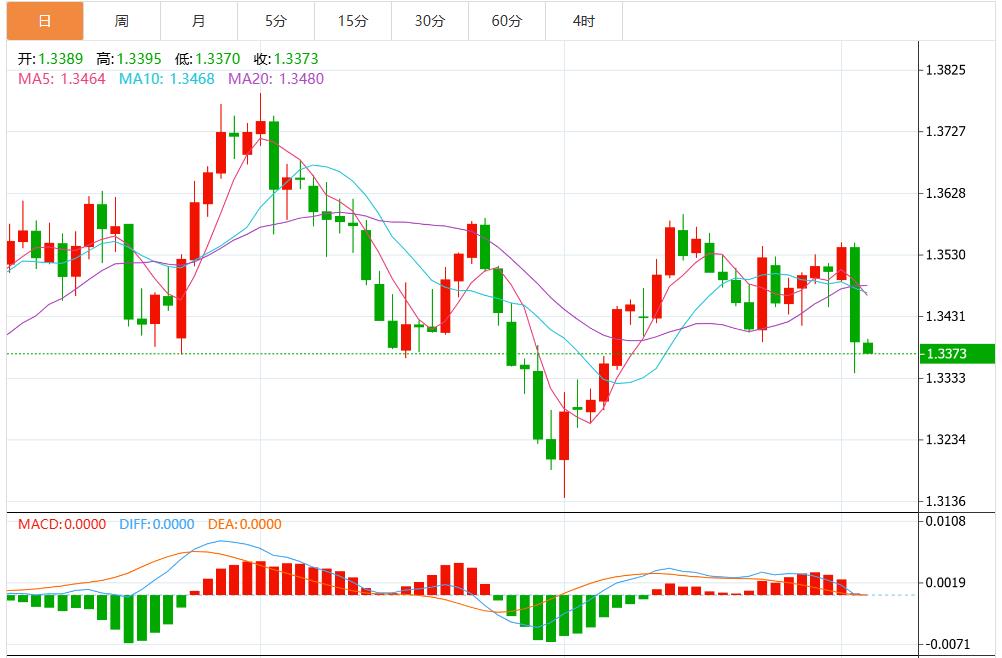Select the 30分 thirty-minute timeframe
This screenshot has height=658, width=1002.
click(x=430, y=20)
